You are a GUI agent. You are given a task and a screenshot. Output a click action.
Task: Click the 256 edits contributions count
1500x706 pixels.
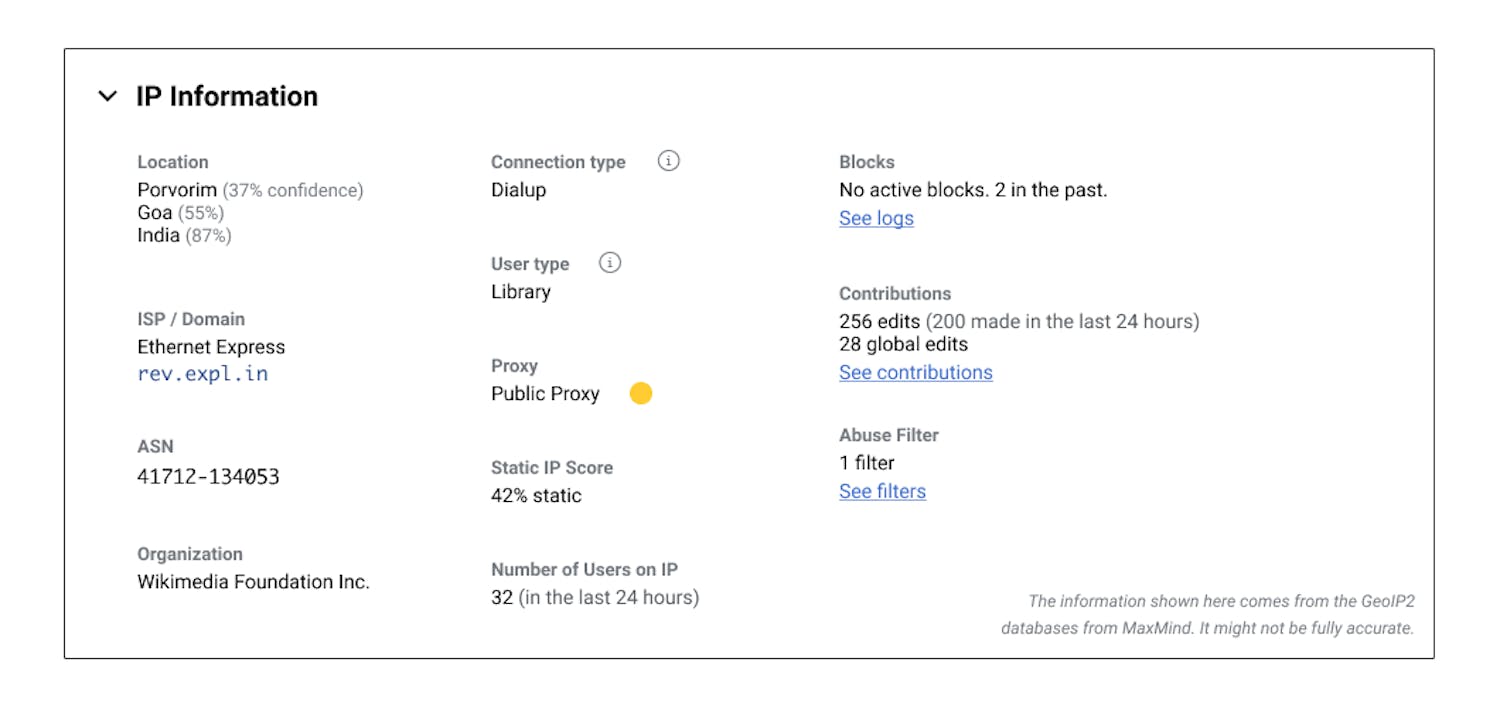point(879,322)
